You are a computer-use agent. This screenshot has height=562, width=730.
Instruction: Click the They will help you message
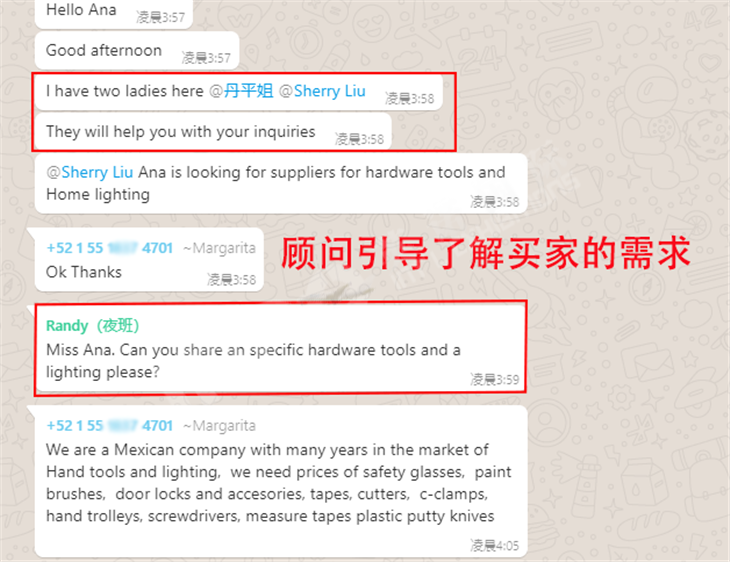pyautogui.click(x=213, y=132)
